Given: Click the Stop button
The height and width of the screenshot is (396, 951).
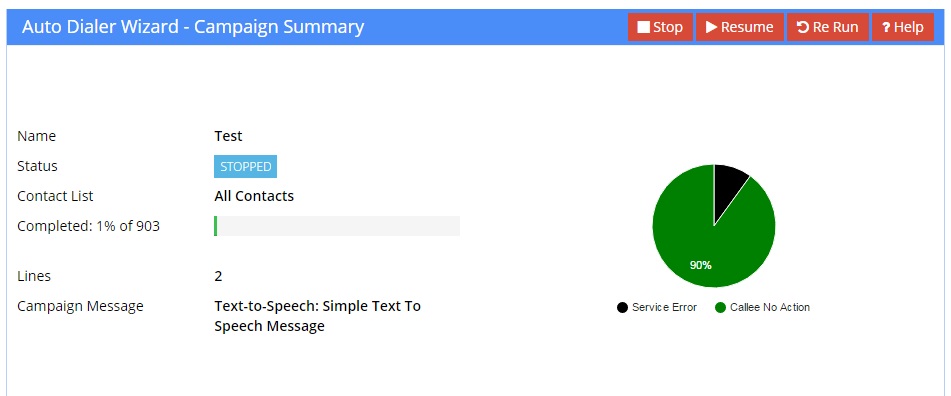Looking at the screenshot, I should tap(660, 27).
